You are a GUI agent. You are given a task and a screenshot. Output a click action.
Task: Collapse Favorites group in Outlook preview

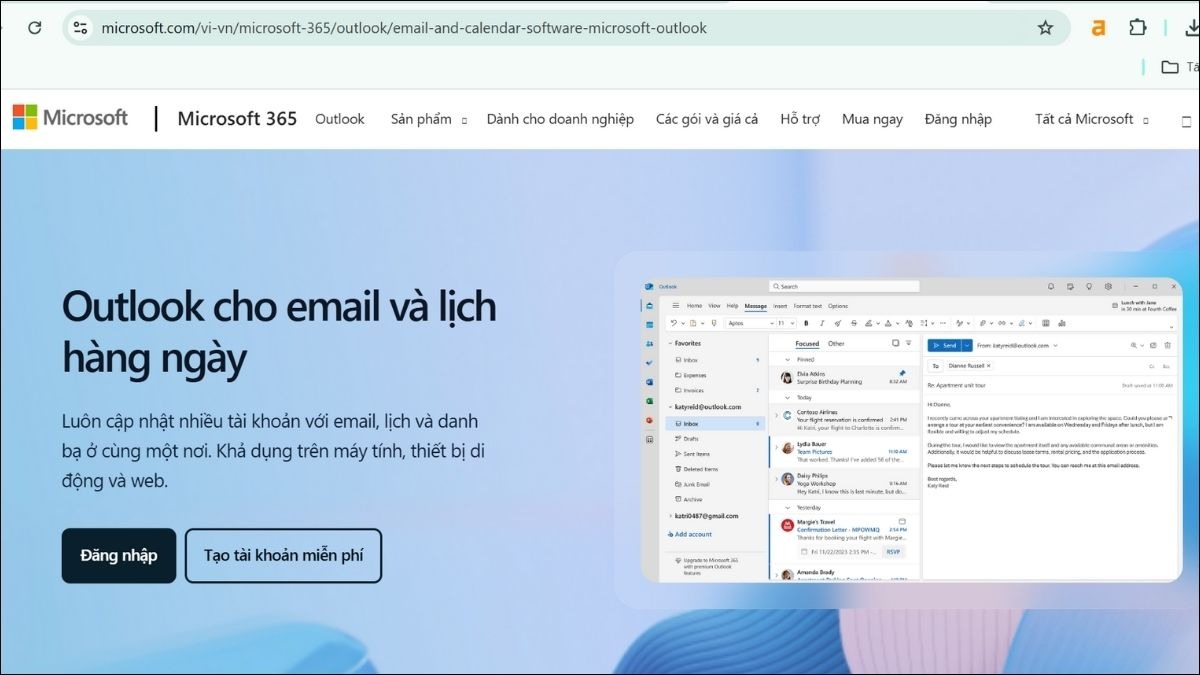tap(670, 343)
